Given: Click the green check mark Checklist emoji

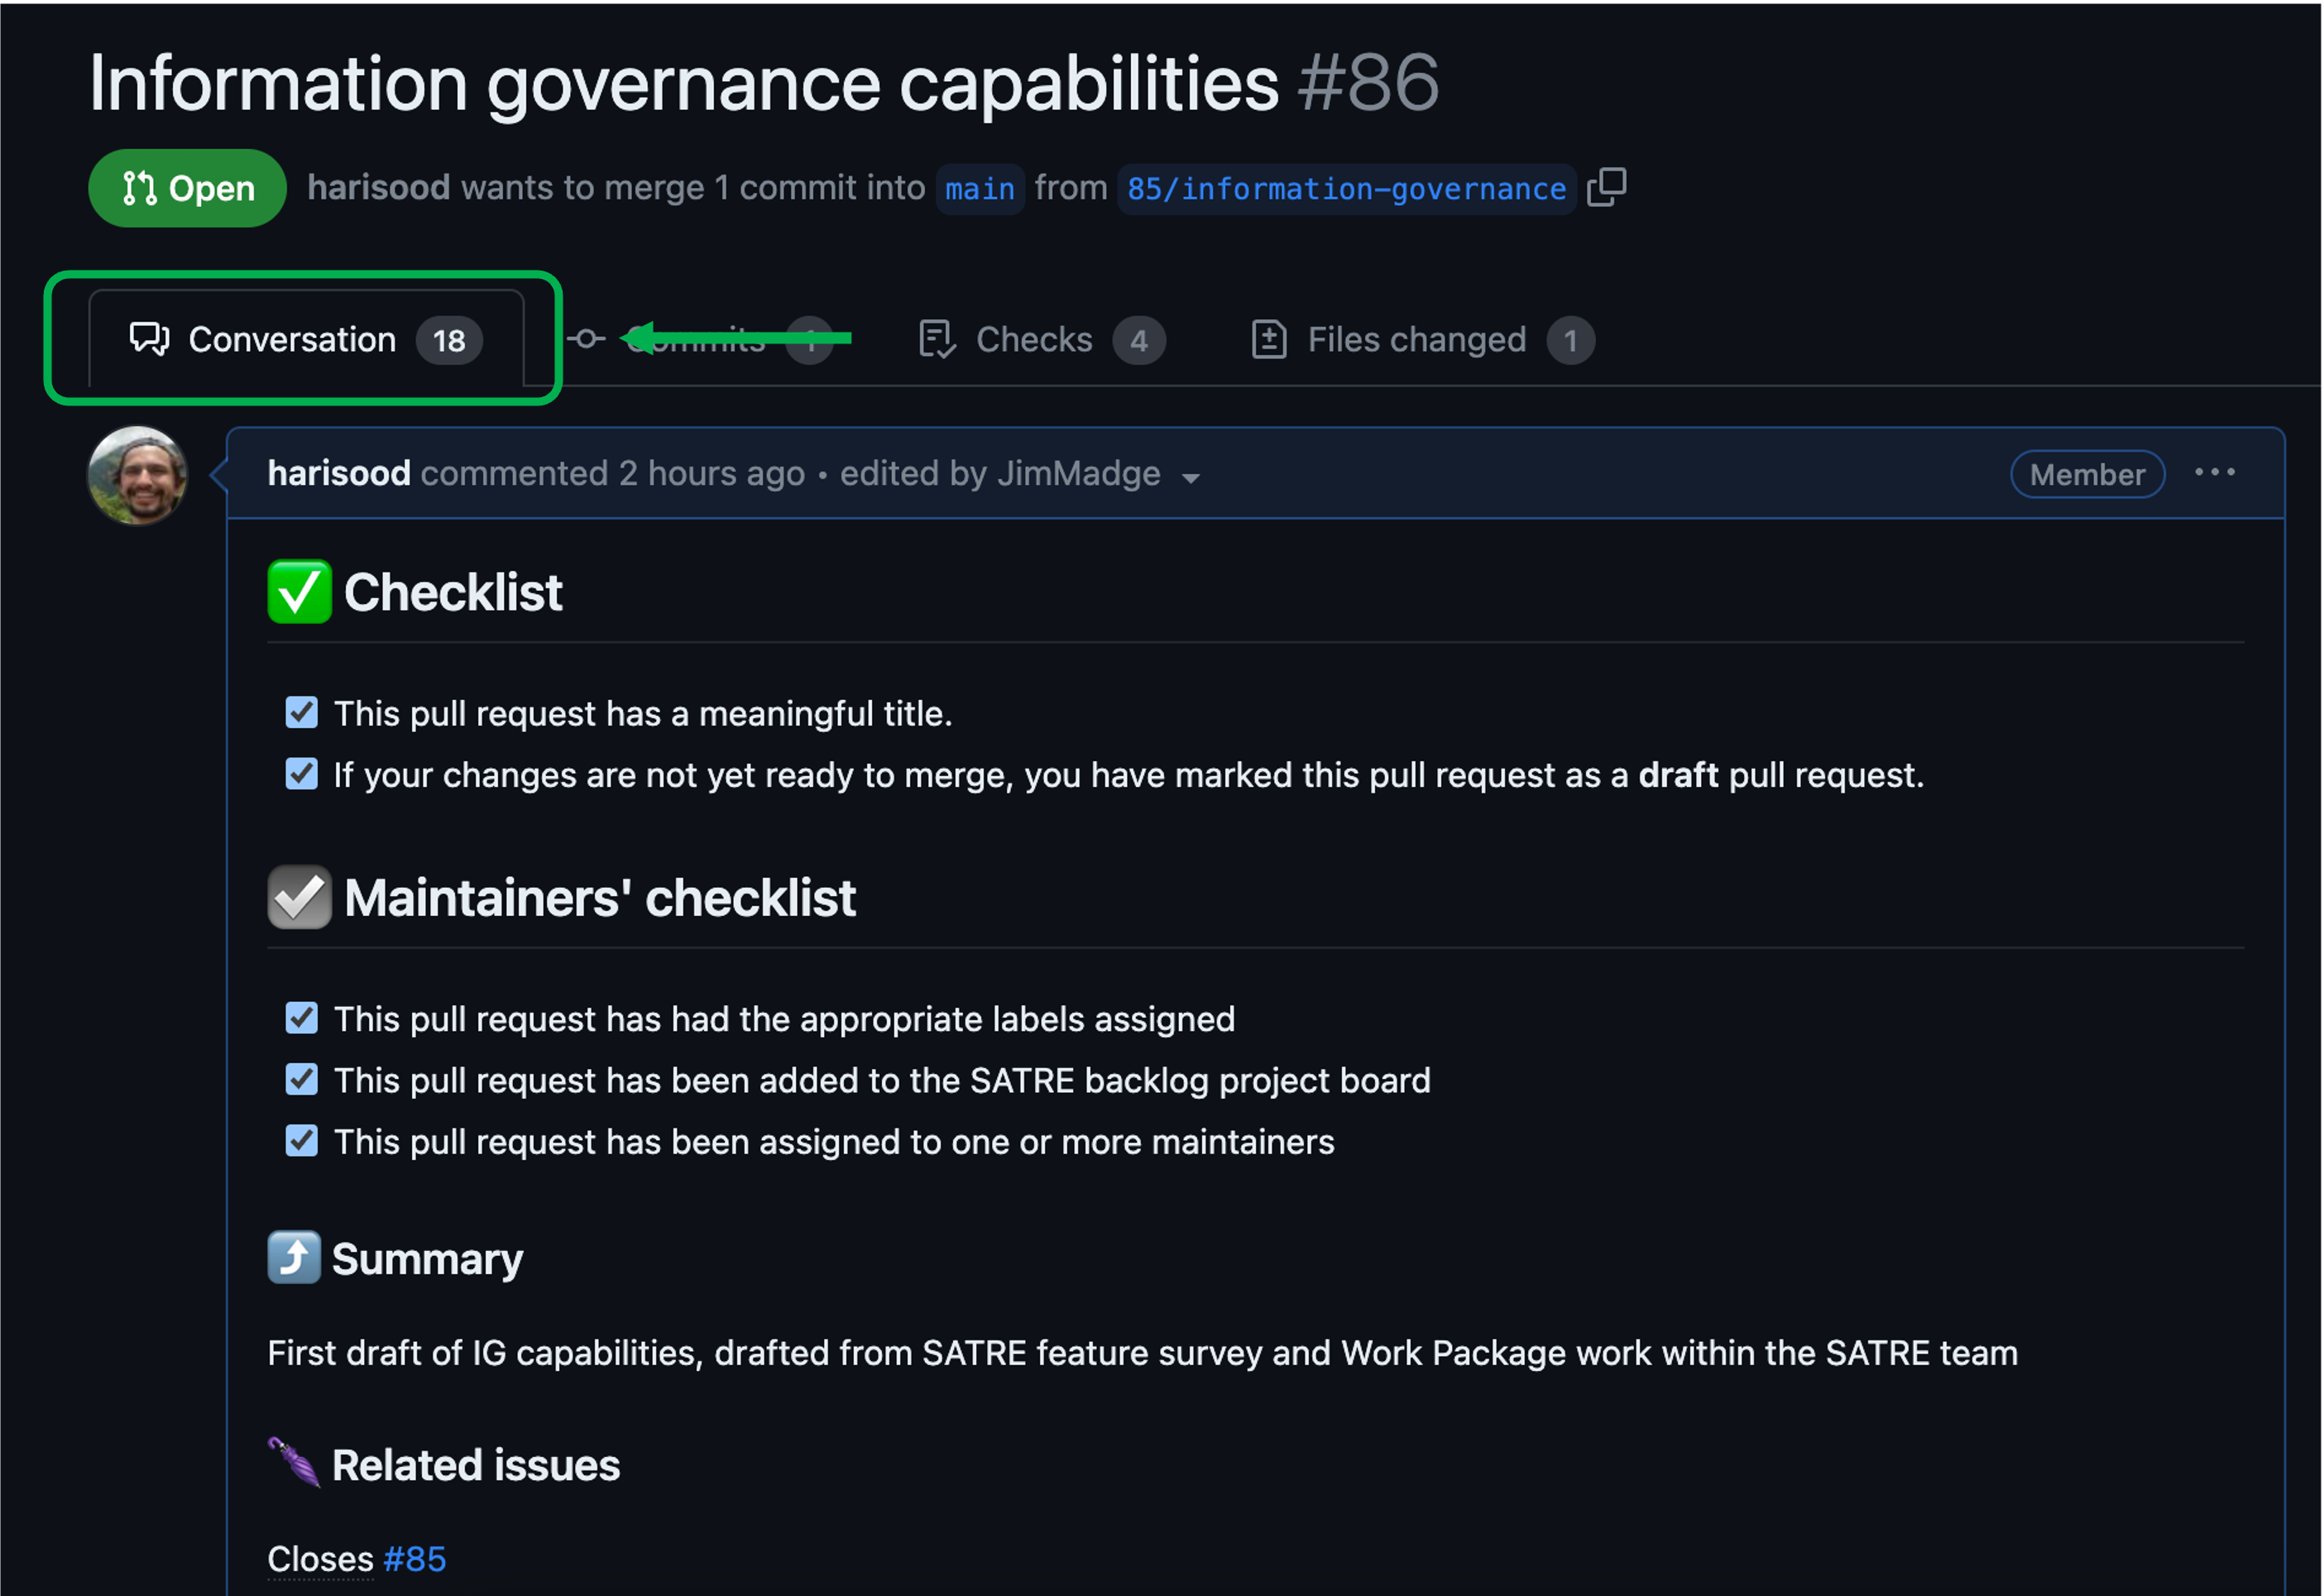Looking at the screenshot, I should tap(299, 592).
